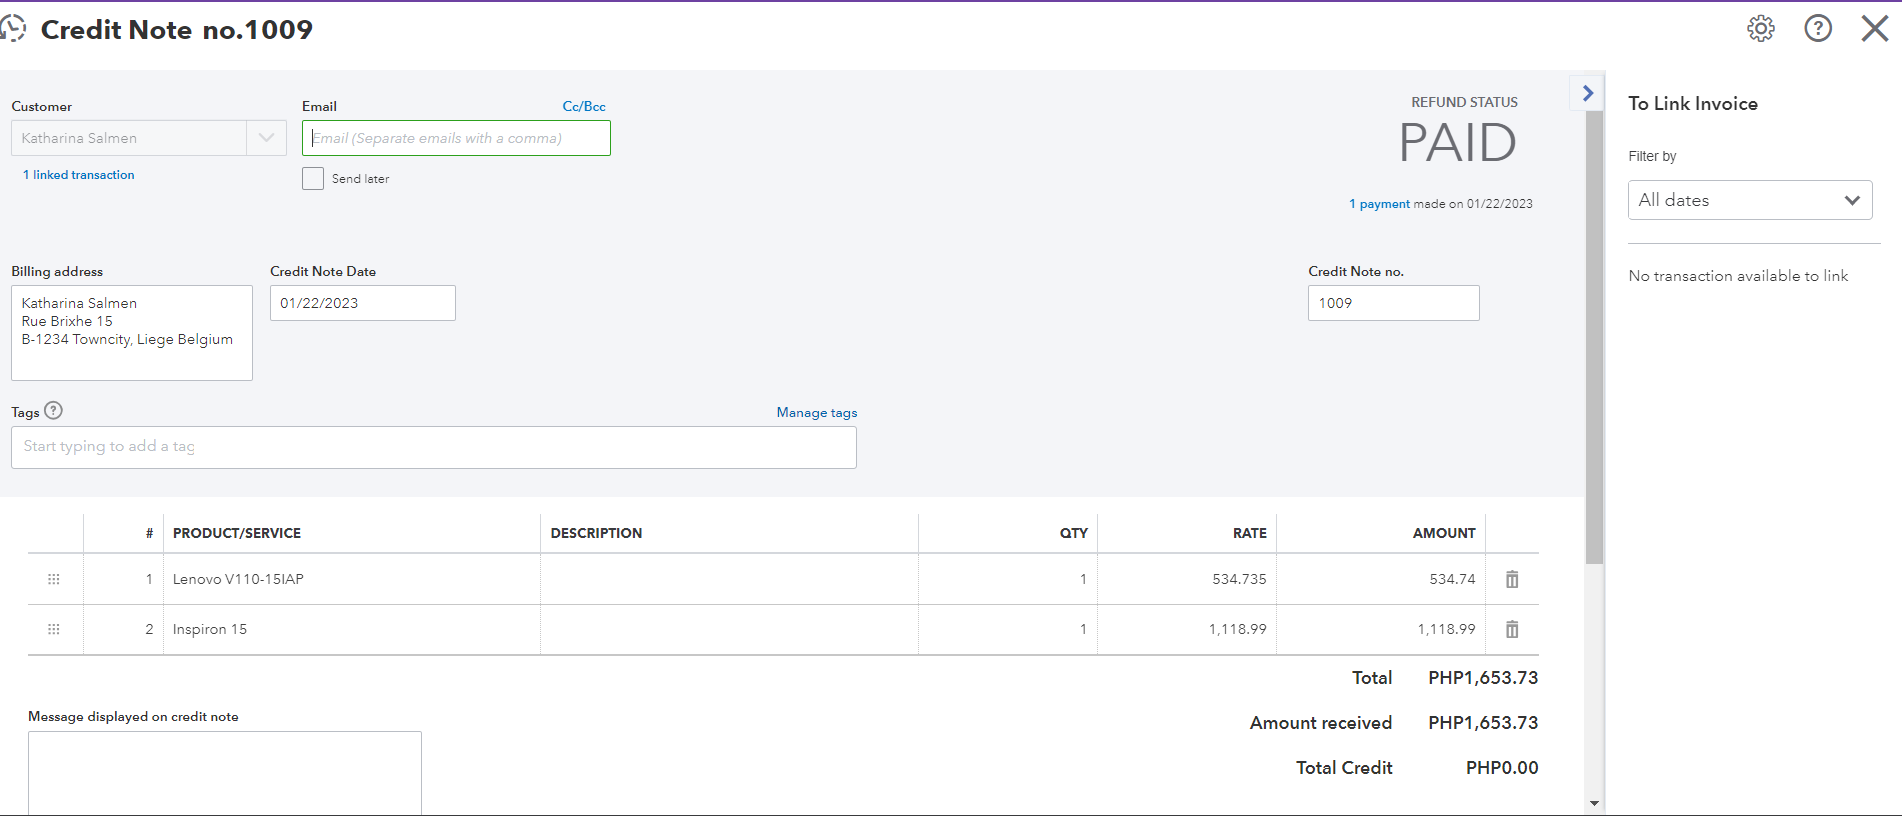1902x816 pixels.
Task: Open the All dates filter dropdown
Action: (1749, 200)
